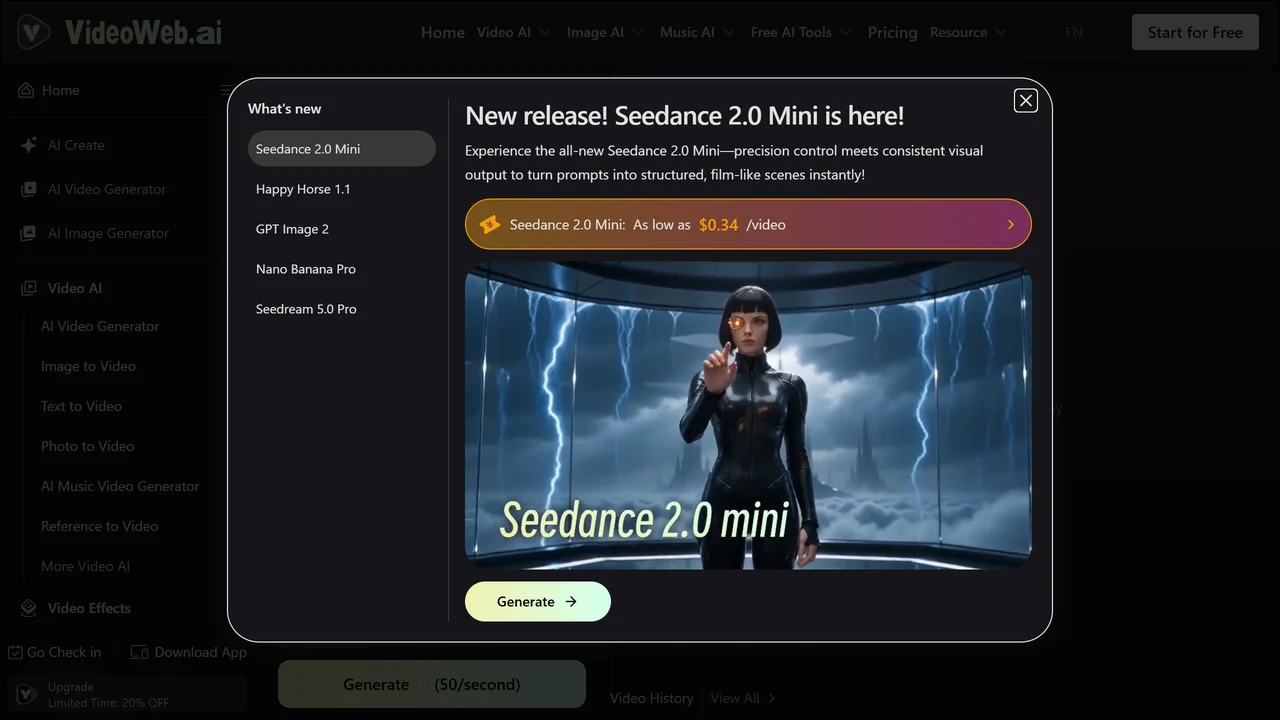Image resolution: width=1280 pixels, height=720 pixels.
Task: Open Home in the top navigation
Action: (442, 32)
